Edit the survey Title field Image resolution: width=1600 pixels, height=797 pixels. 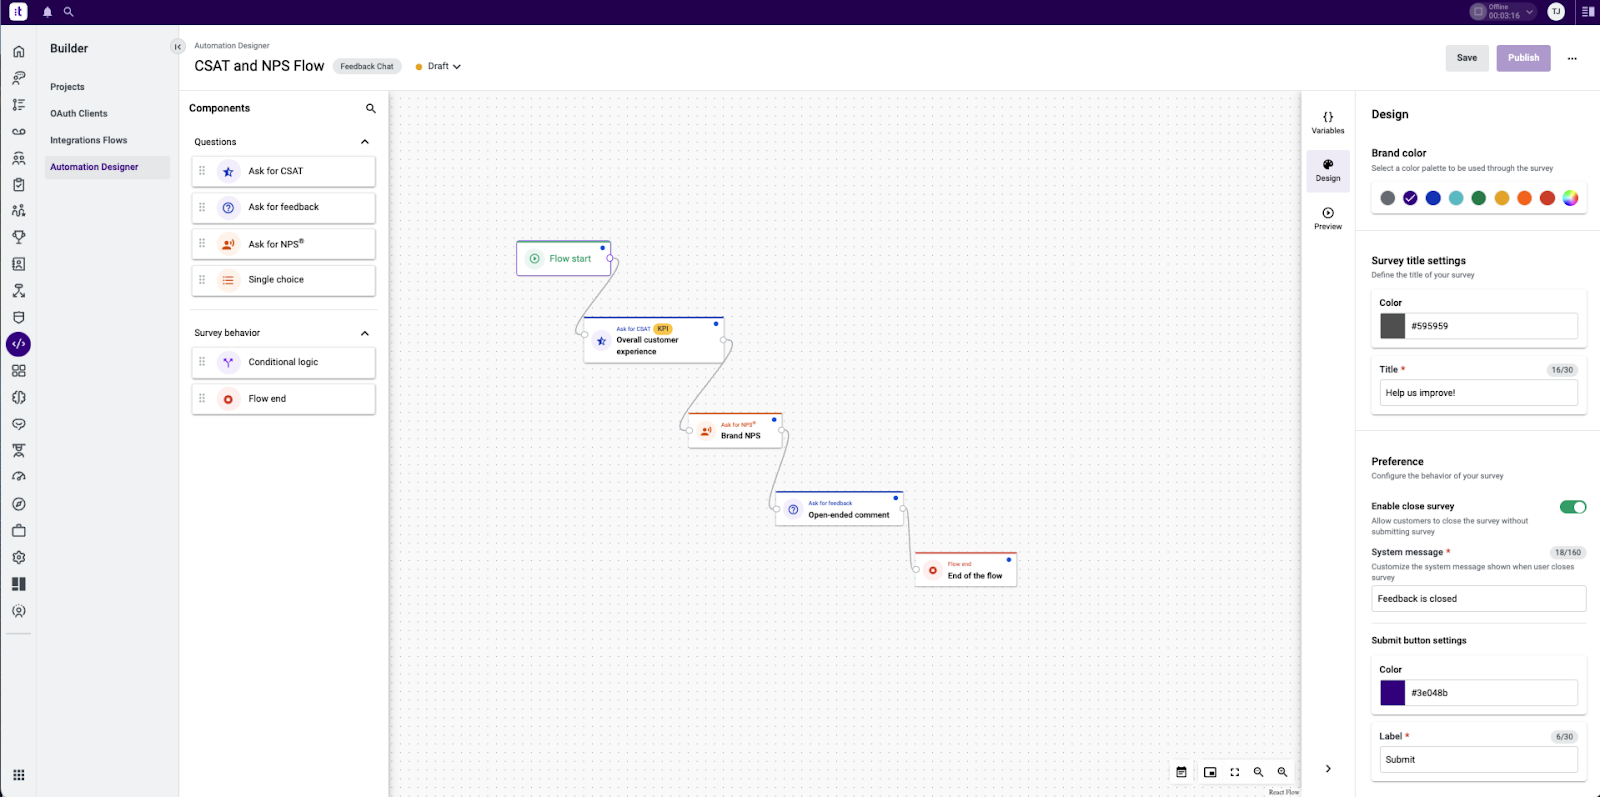1479,393
